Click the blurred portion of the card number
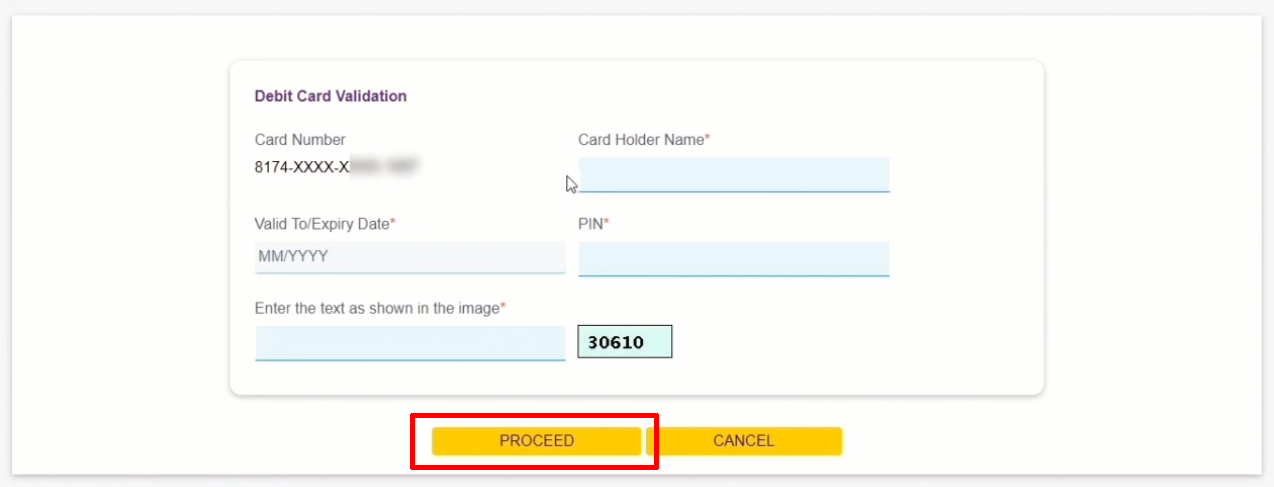Viewport: 1274px width, 487px height. (385, 167)
